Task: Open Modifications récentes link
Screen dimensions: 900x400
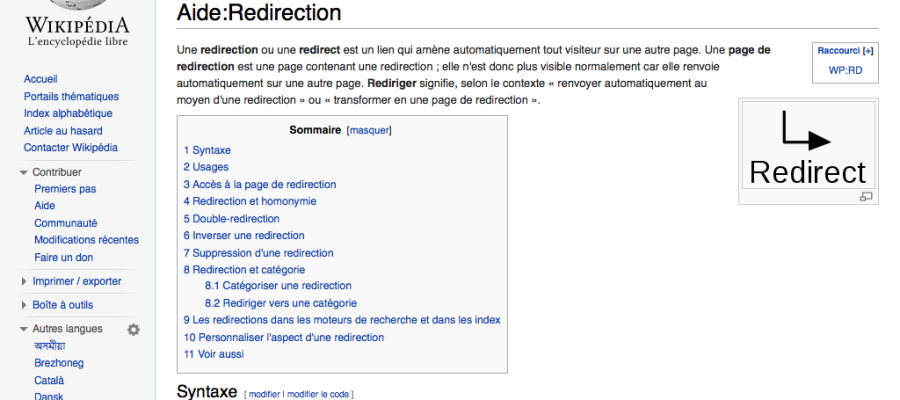Action: point(86,240)
